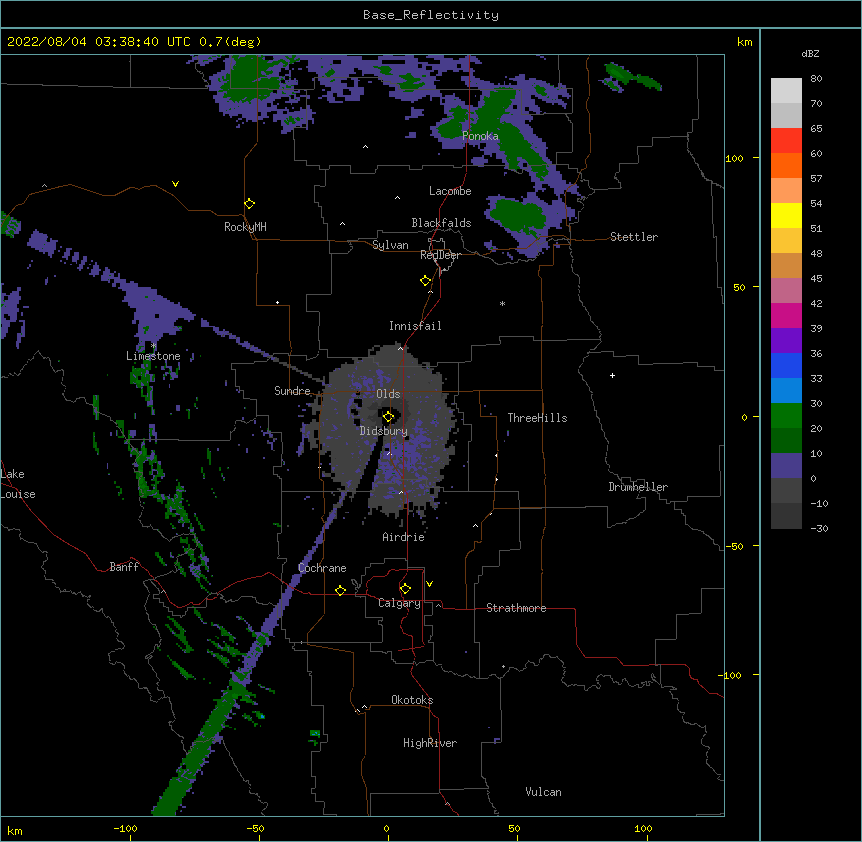
Task: Select the light gray 70-80 dBZ legend band
Action: (x=786, y=91)
